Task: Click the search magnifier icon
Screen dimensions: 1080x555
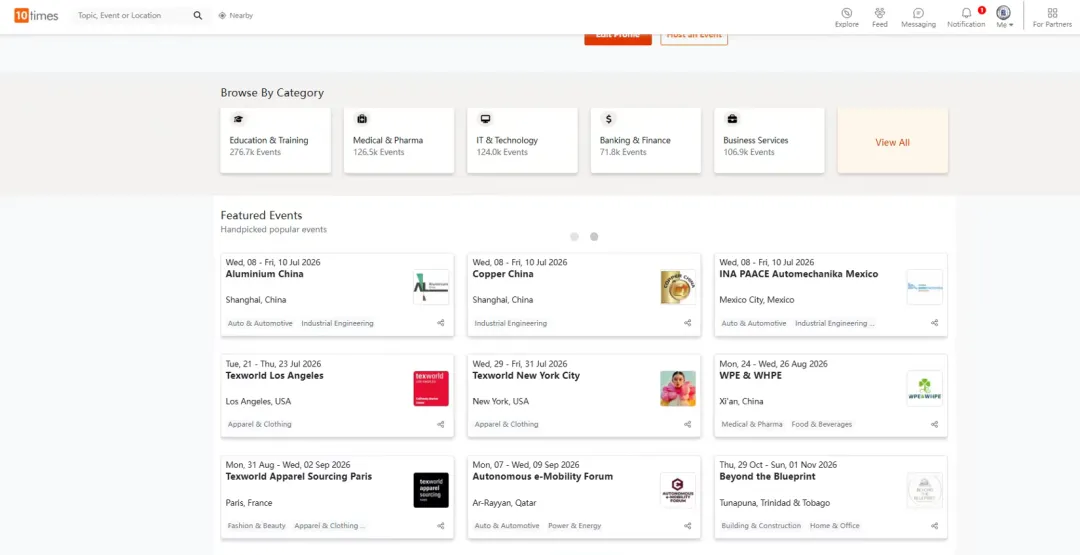Action: click(197, 16)
